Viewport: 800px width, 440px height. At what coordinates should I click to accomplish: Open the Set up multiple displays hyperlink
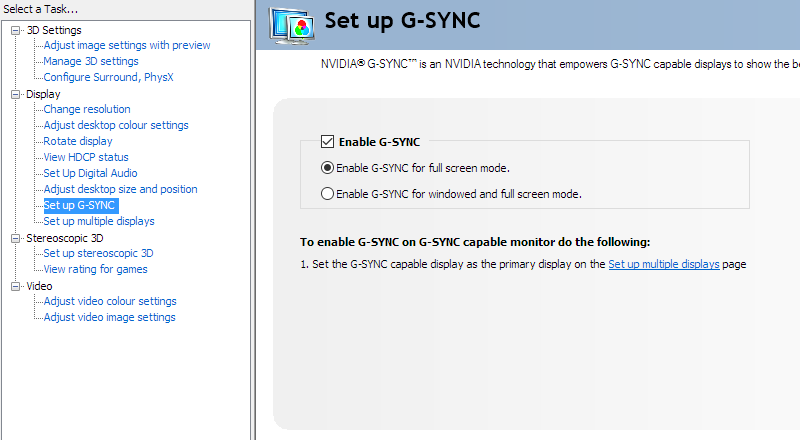pyautogui.click(x=664, y=264)
